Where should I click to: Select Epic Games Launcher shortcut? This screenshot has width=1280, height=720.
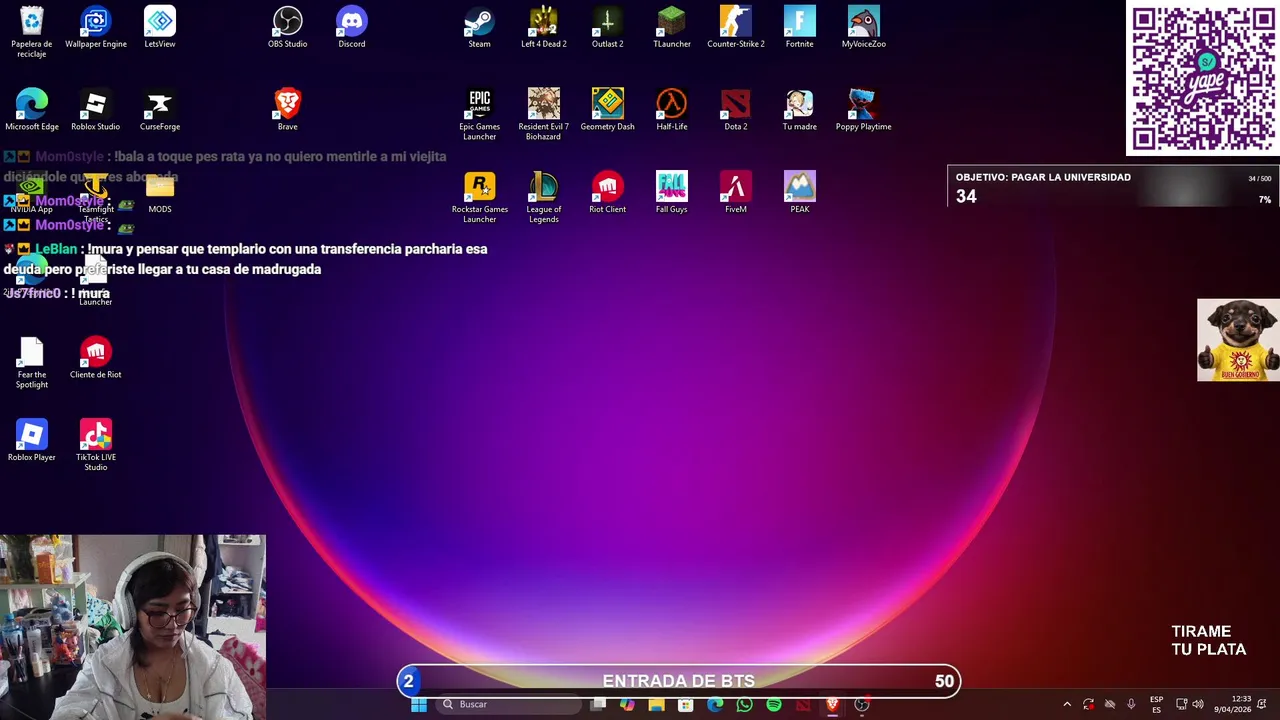click(480, 115)
